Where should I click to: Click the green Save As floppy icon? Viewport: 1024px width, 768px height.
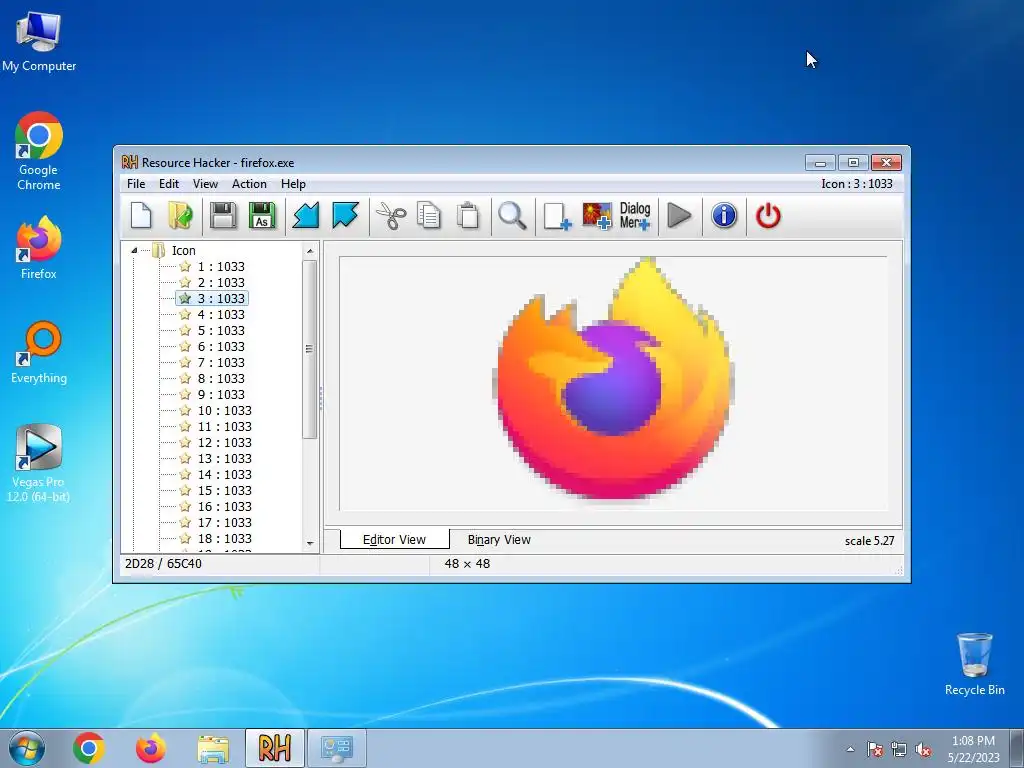point(262,216)
